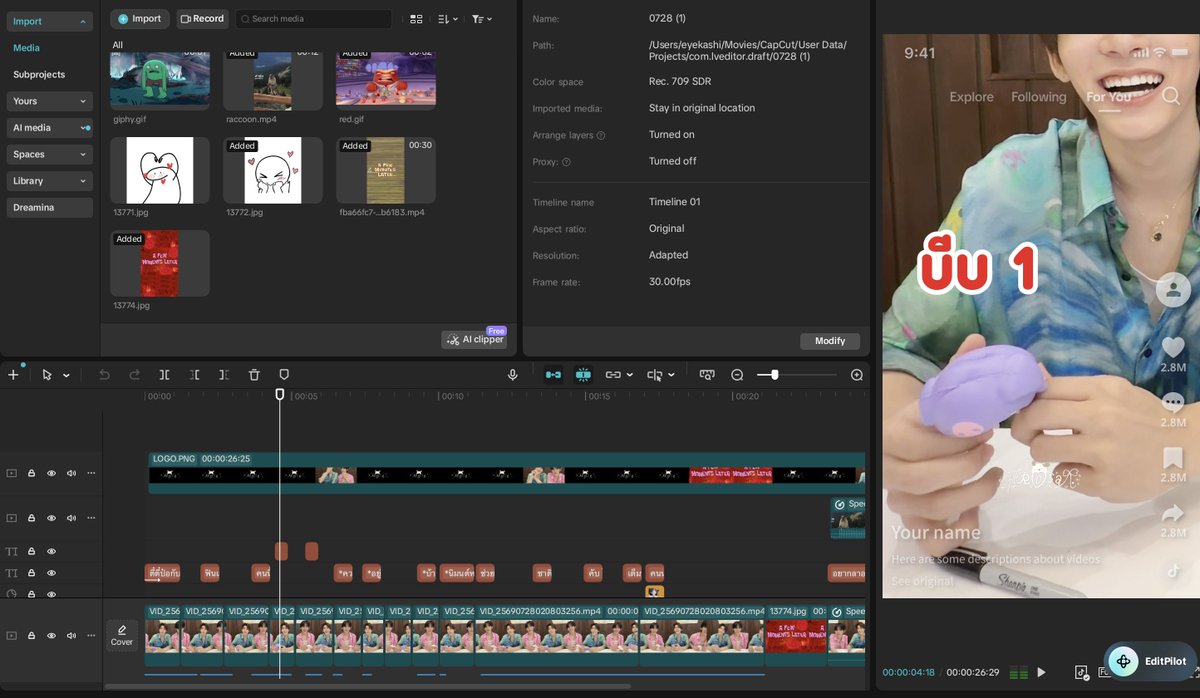Screen dimensions: 1200x698
Task: Click the Split clip tool in timeline toolbar
Action: click(164, 375)
